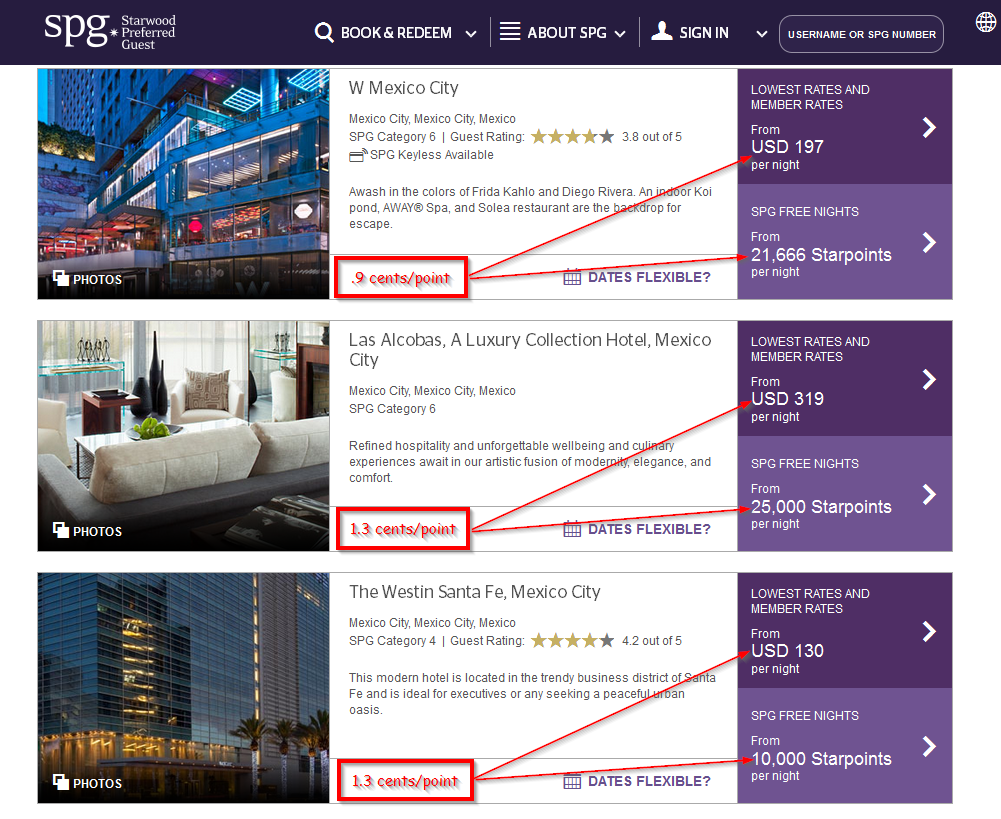Image resolution: width=1001 pixels, height=819 pixels.
Task: Click Dates Flexible link for W Mexico City
Action: pos(649,277)
